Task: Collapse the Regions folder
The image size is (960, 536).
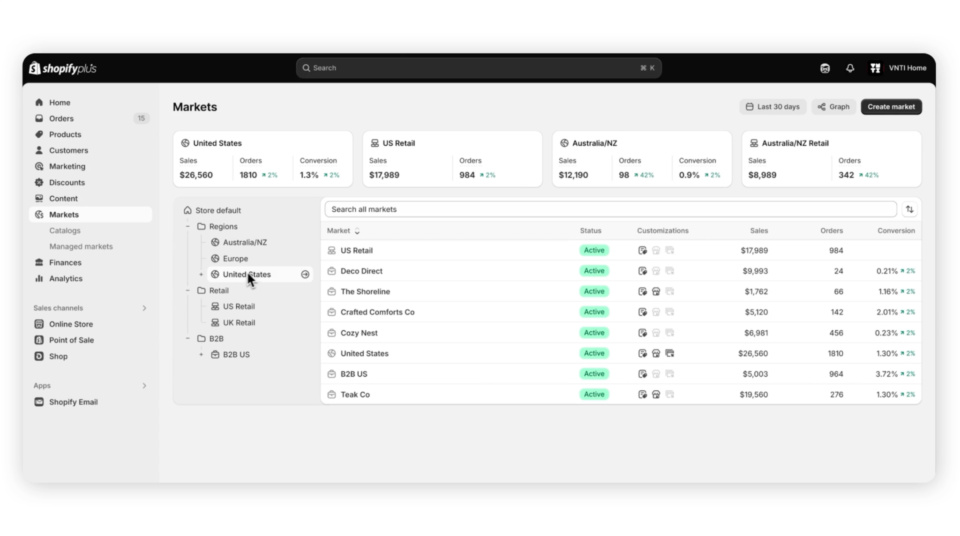Action: tap(187, 227)
